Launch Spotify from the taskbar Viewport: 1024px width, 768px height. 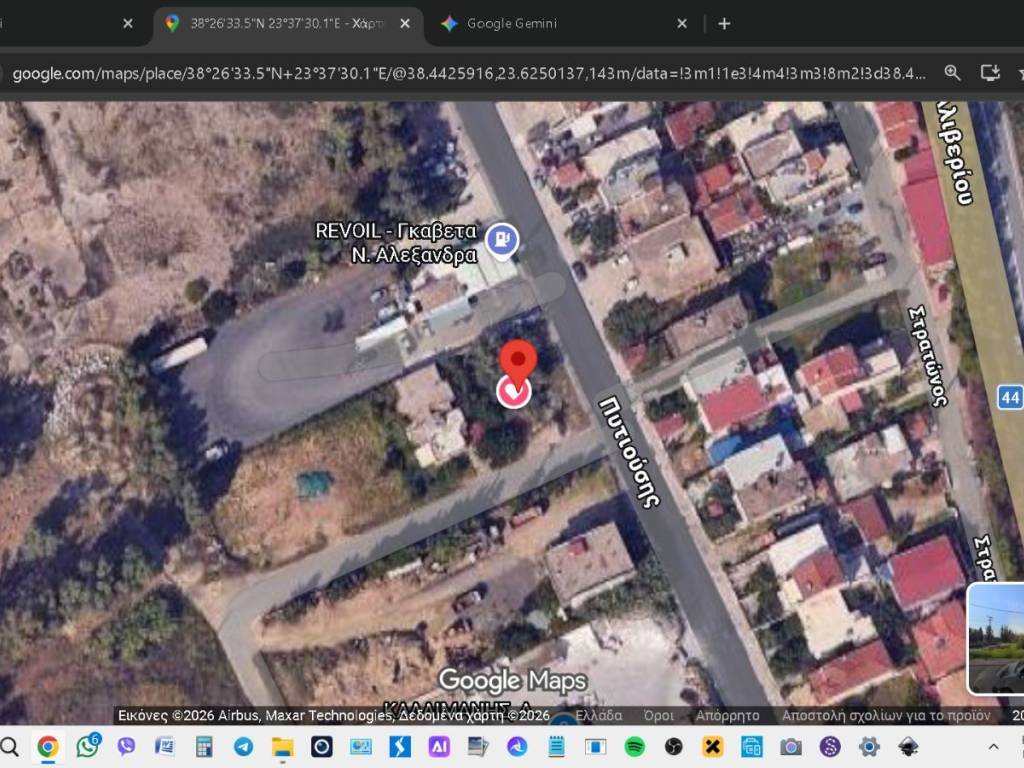634,746
